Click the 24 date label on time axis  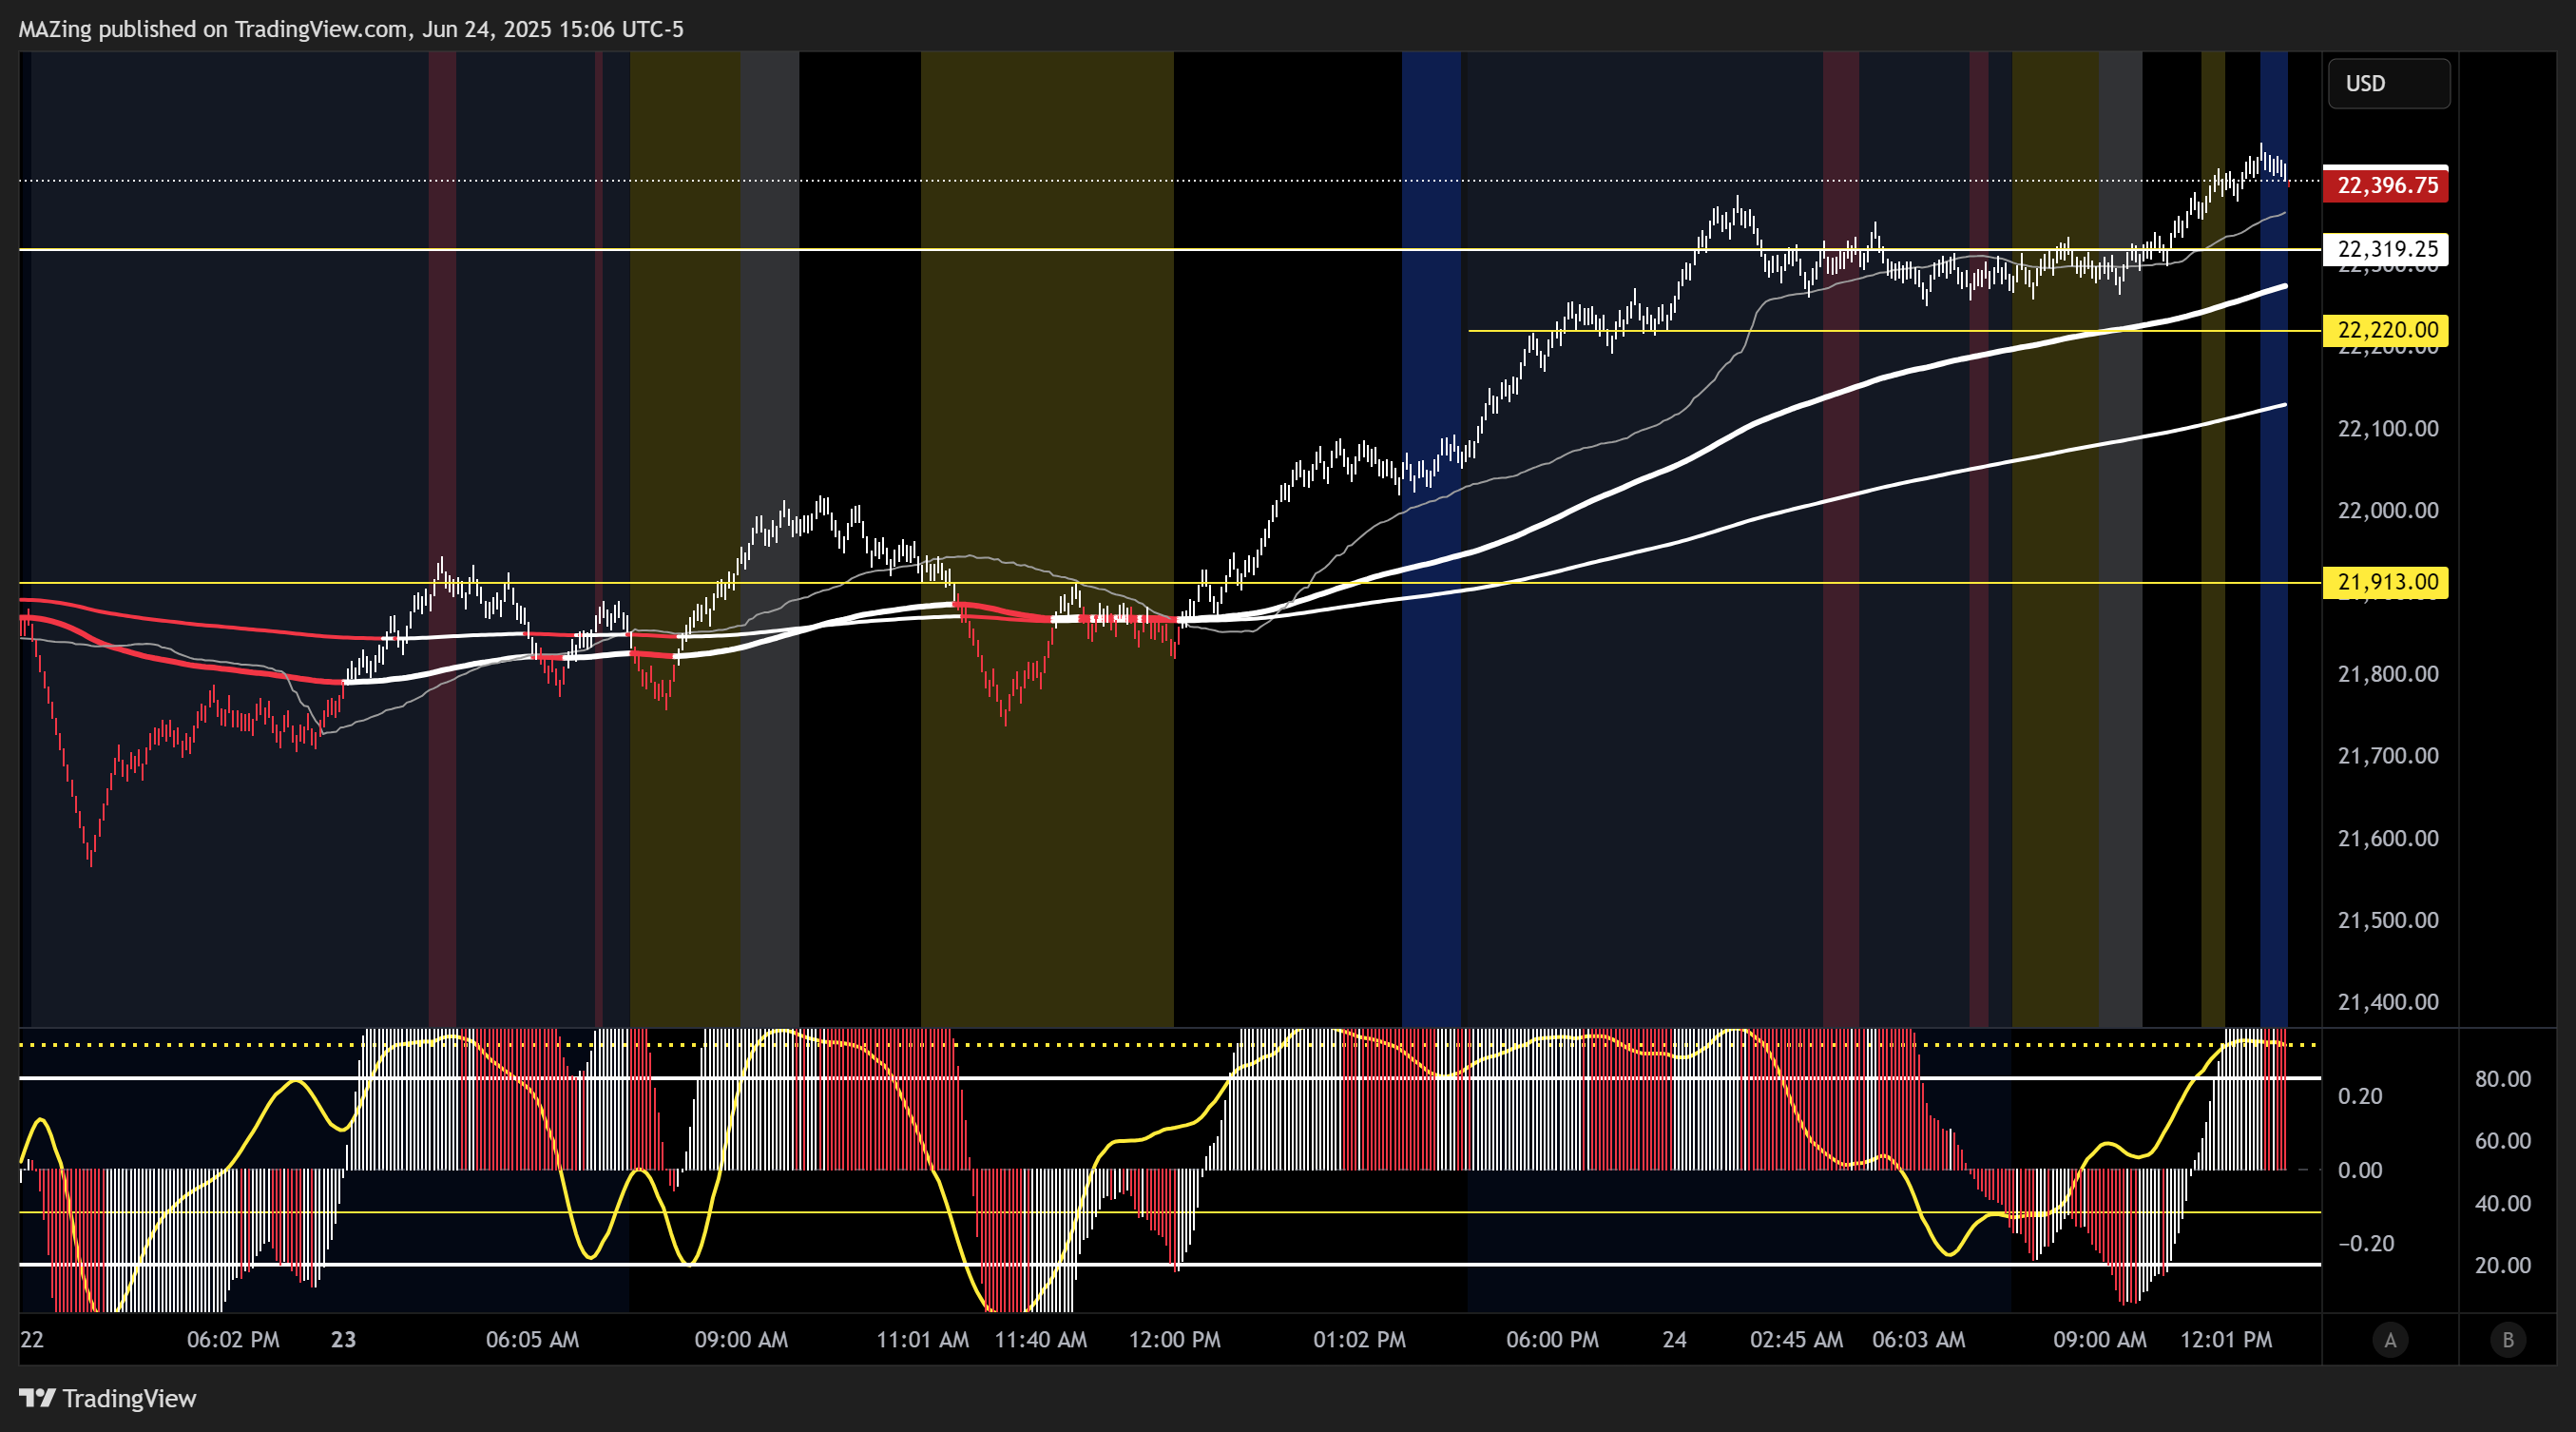1675,1339
